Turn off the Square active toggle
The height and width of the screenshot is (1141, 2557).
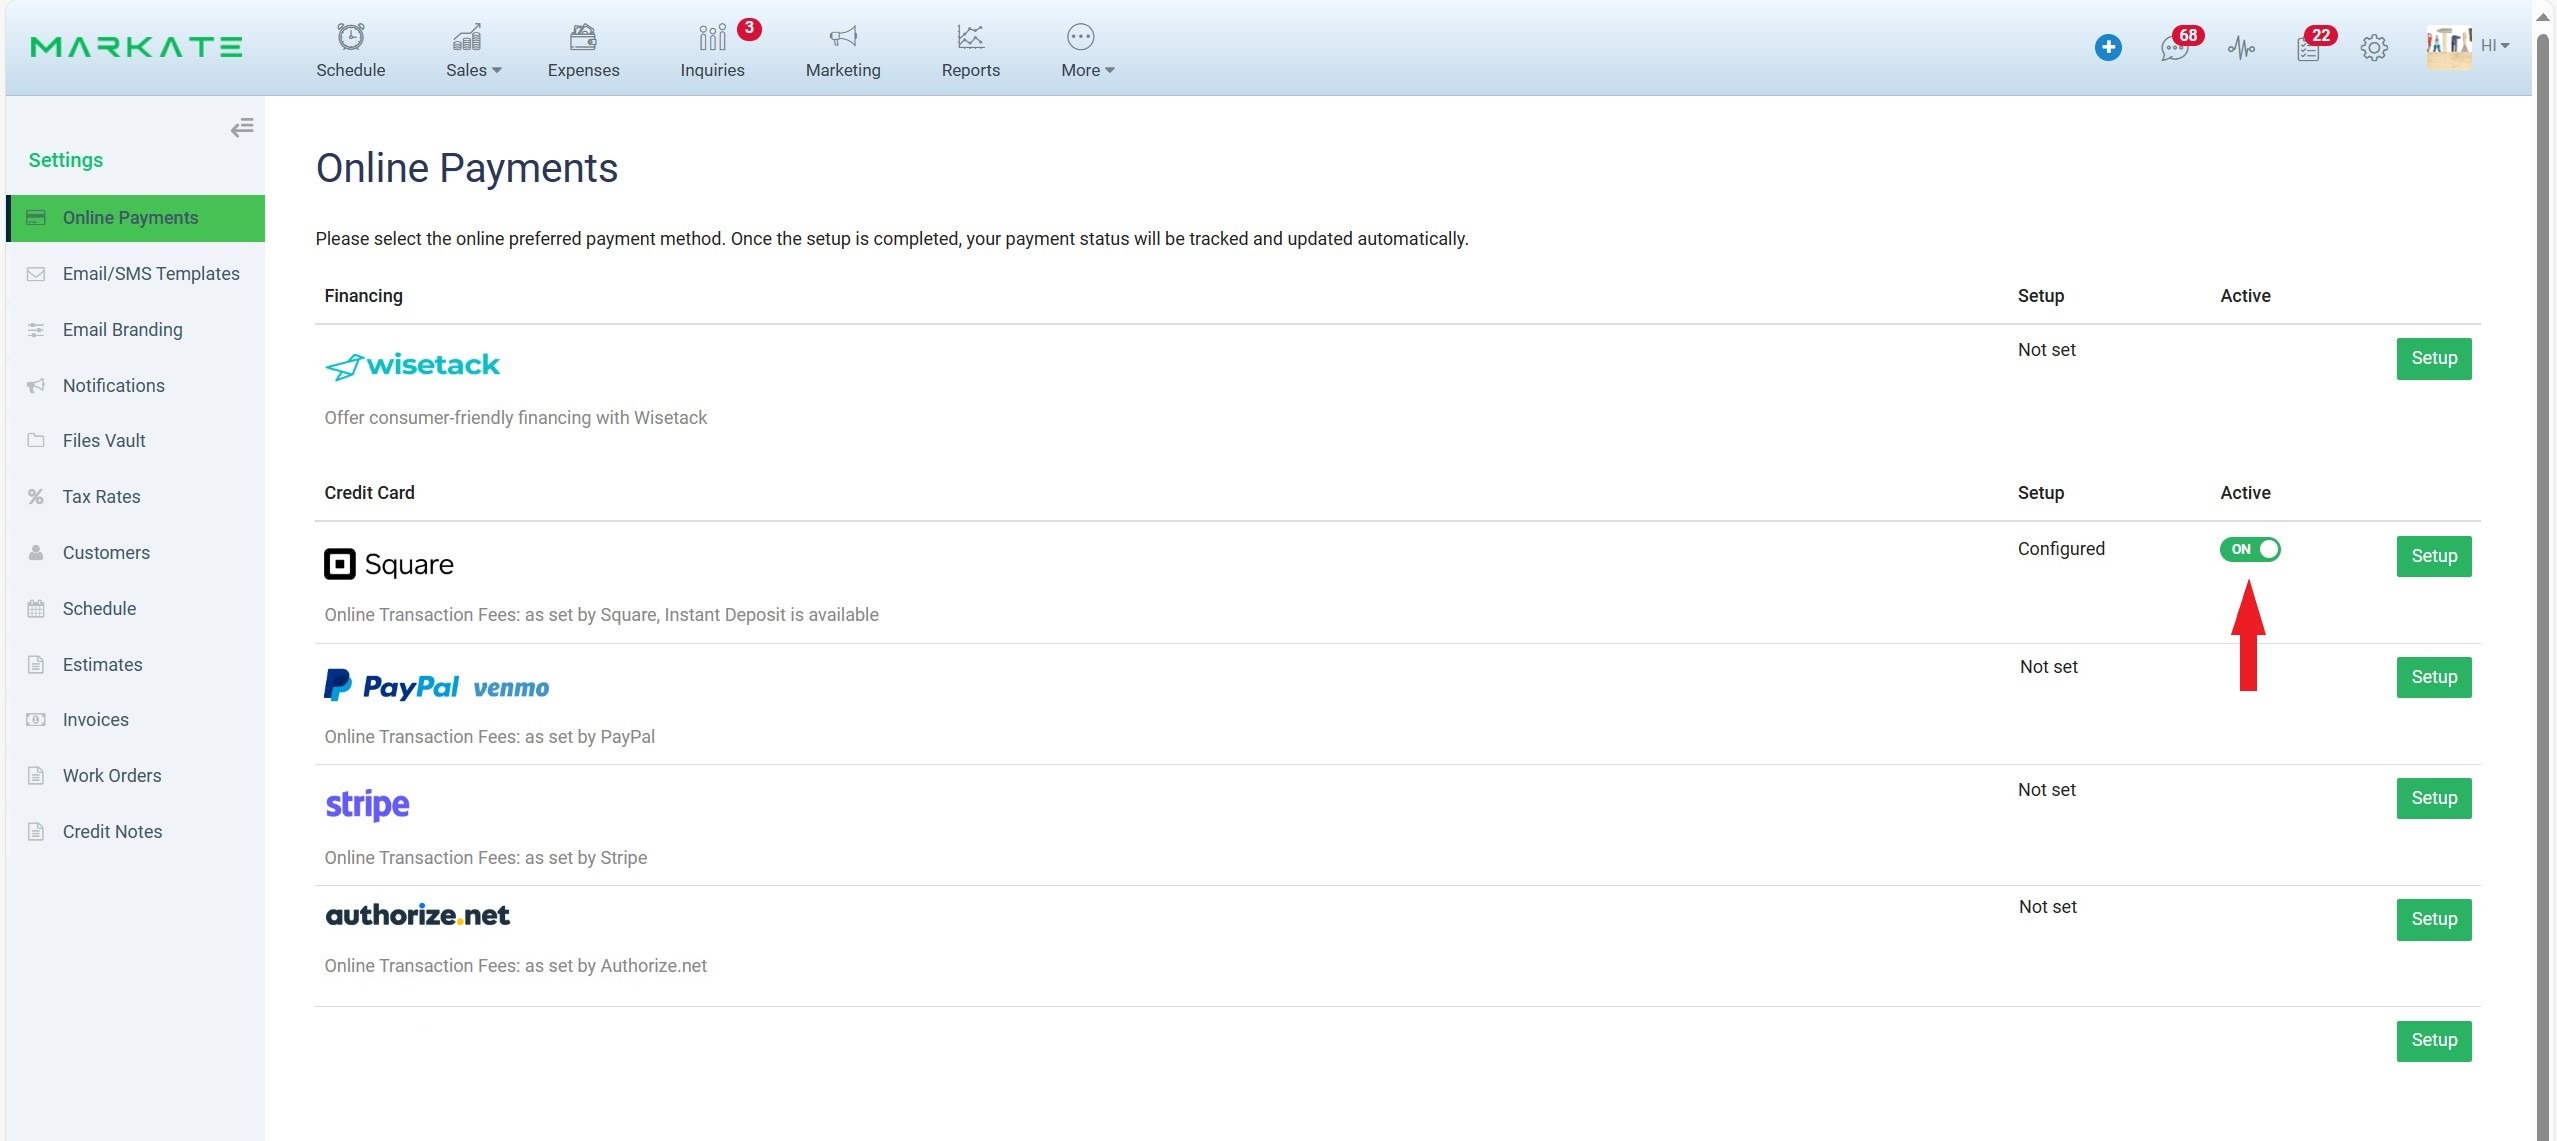tap(2249, 549)
